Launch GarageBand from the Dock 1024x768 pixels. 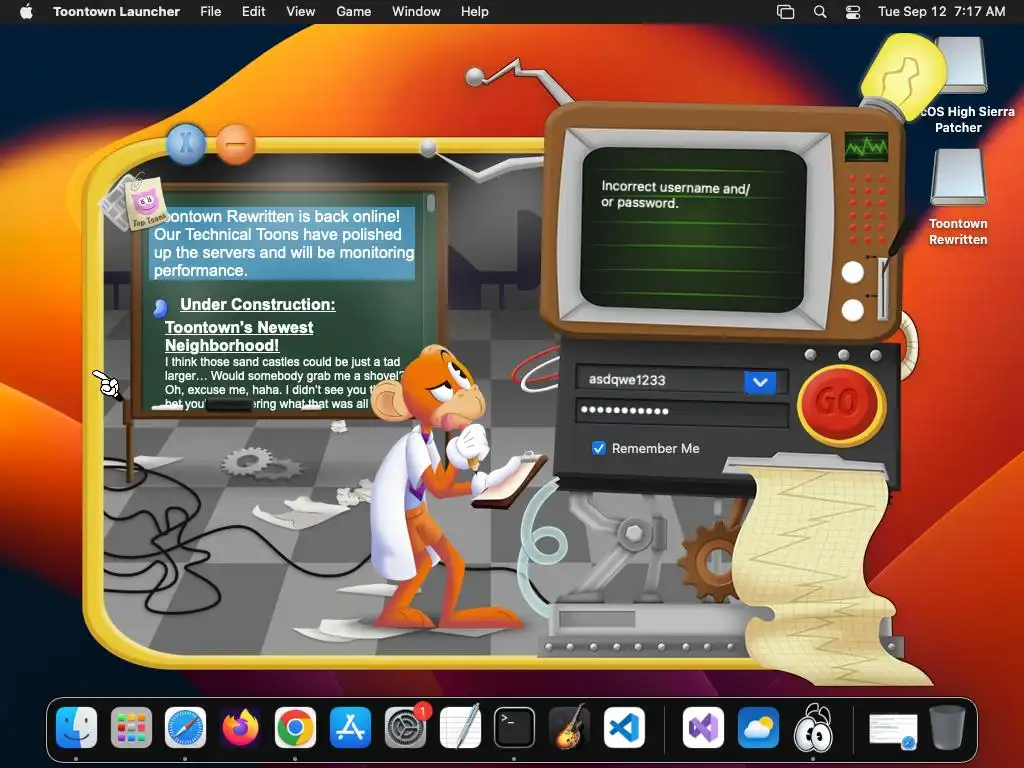click(569, 727)
